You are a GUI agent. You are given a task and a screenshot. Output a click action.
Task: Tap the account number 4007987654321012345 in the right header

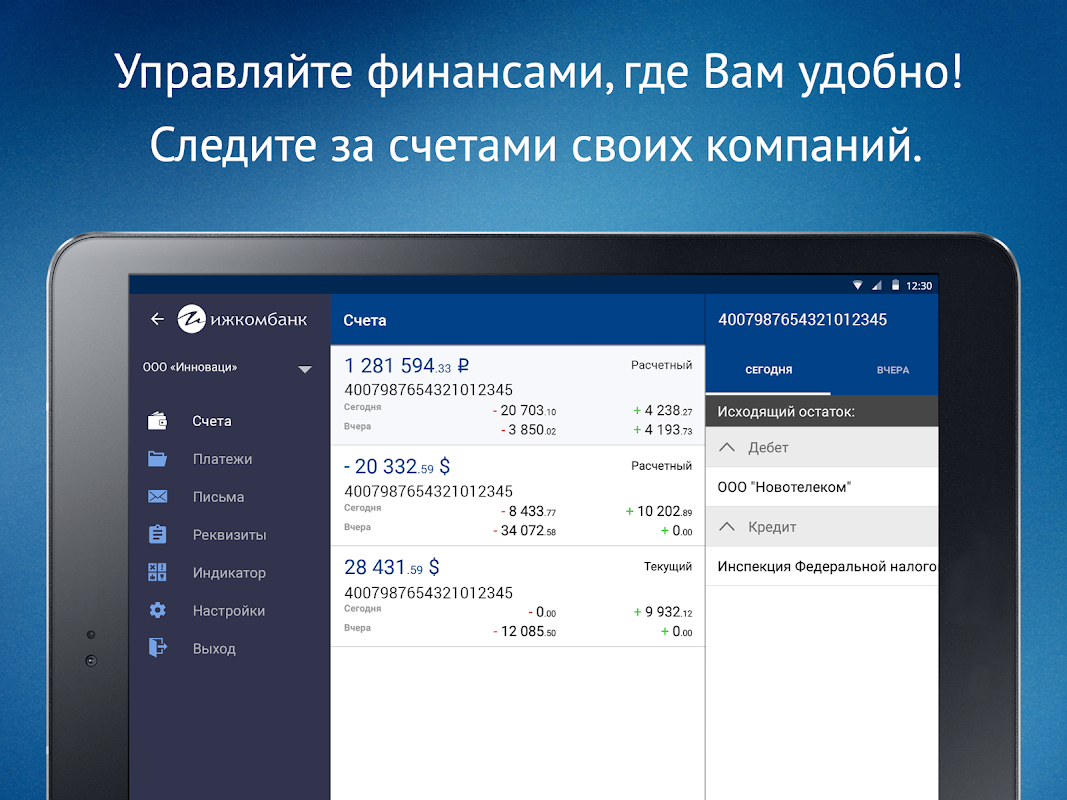pyautogui.click(x=802, y=320)
